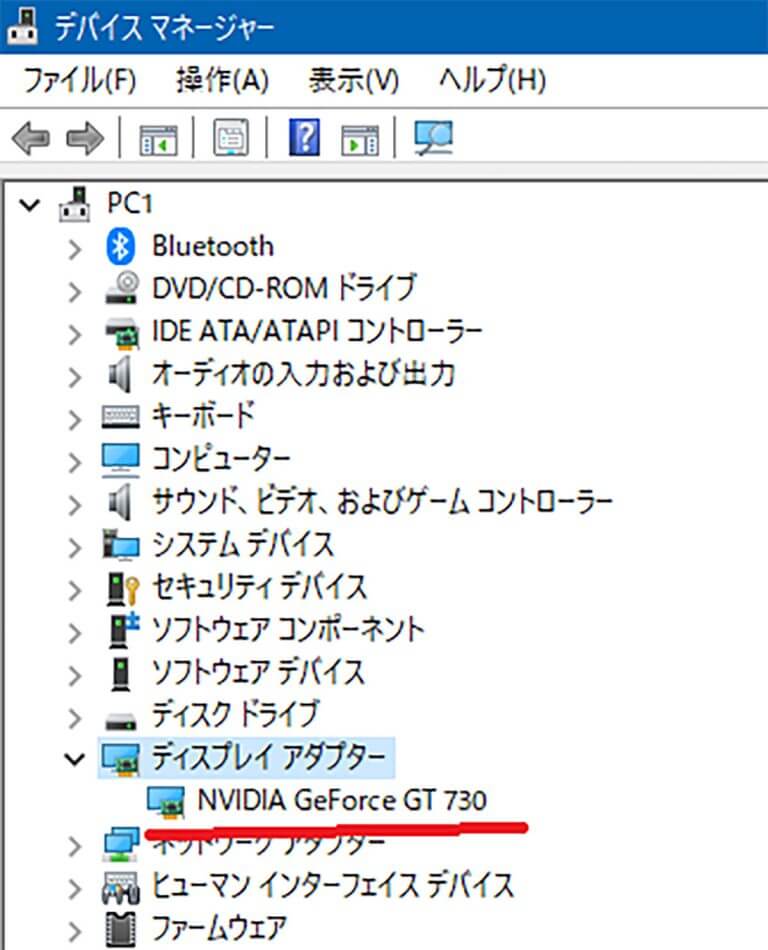This screenshot has width=768, height=950.
Task: Expand オーディオの入力および出力 category
Action: (x=74, y=377)
